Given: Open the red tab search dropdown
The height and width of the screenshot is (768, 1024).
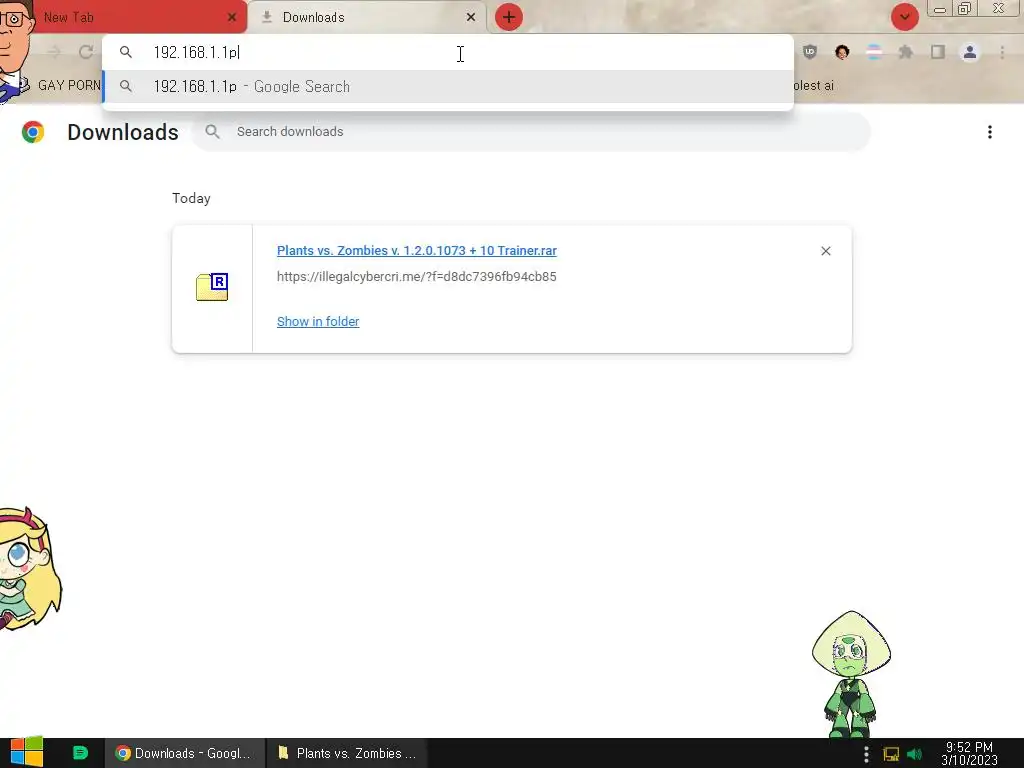Looking at the screenshot, I should pos(904,17).
